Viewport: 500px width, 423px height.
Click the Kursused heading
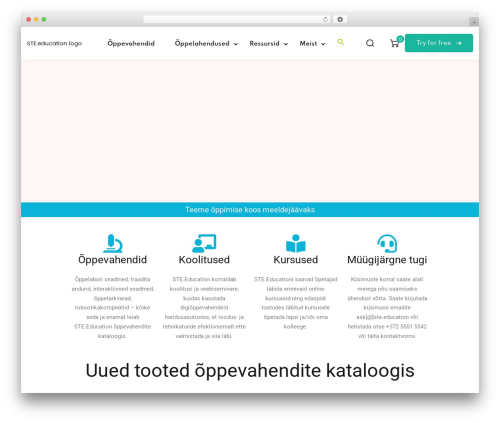click(x=296, y=260)
